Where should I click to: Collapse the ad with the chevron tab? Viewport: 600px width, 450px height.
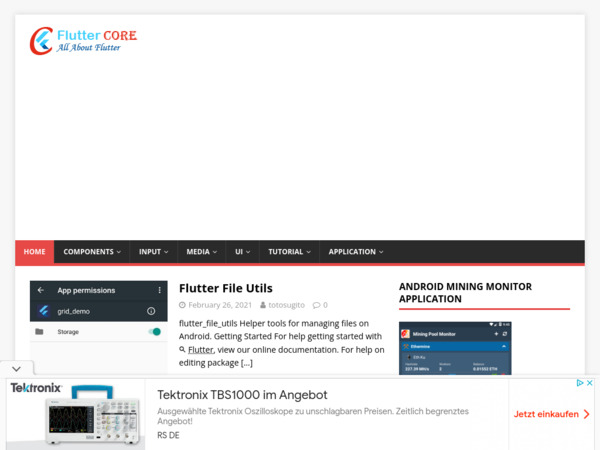(x=9, y=368)
